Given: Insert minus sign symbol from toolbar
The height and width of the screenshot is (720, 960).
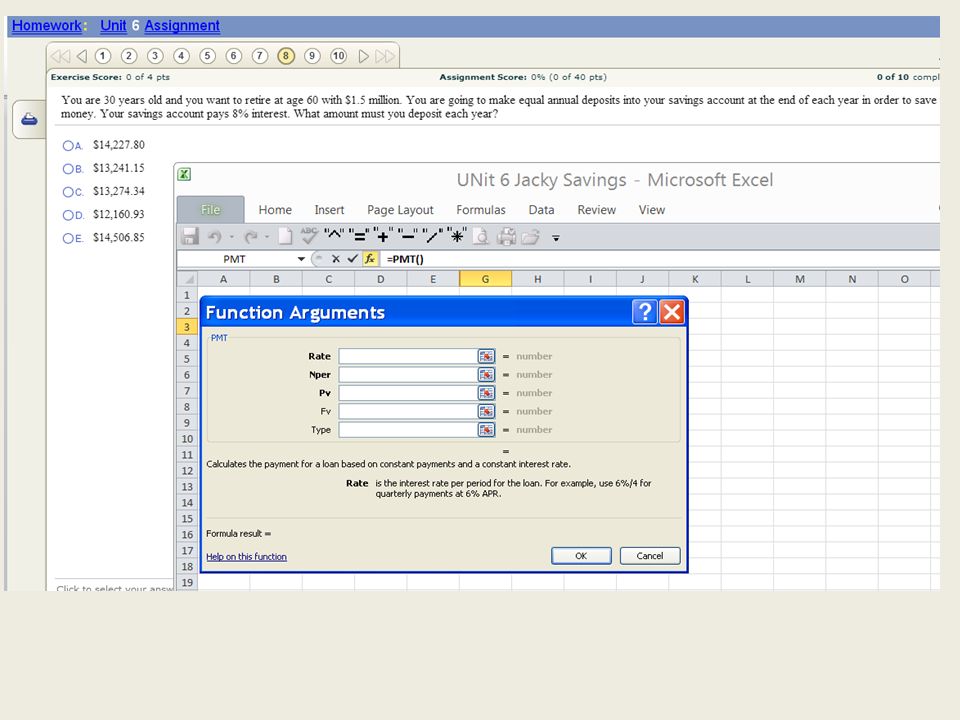Looking at the screenshot, I should coord(407,236).
